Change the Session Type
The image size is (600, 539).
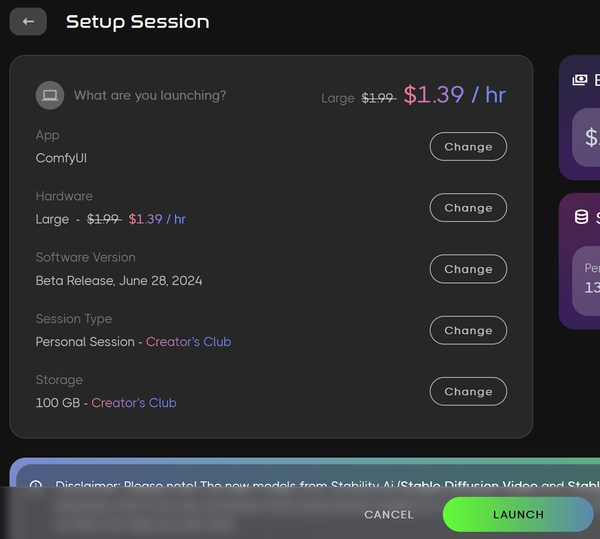[468, 330]
